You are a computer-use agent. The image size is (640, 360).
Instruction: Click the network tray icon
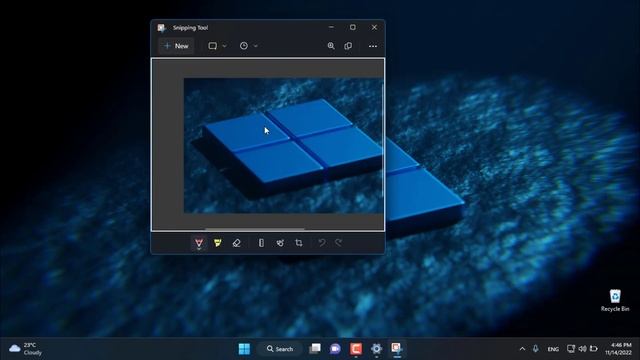tap(571, 349)
